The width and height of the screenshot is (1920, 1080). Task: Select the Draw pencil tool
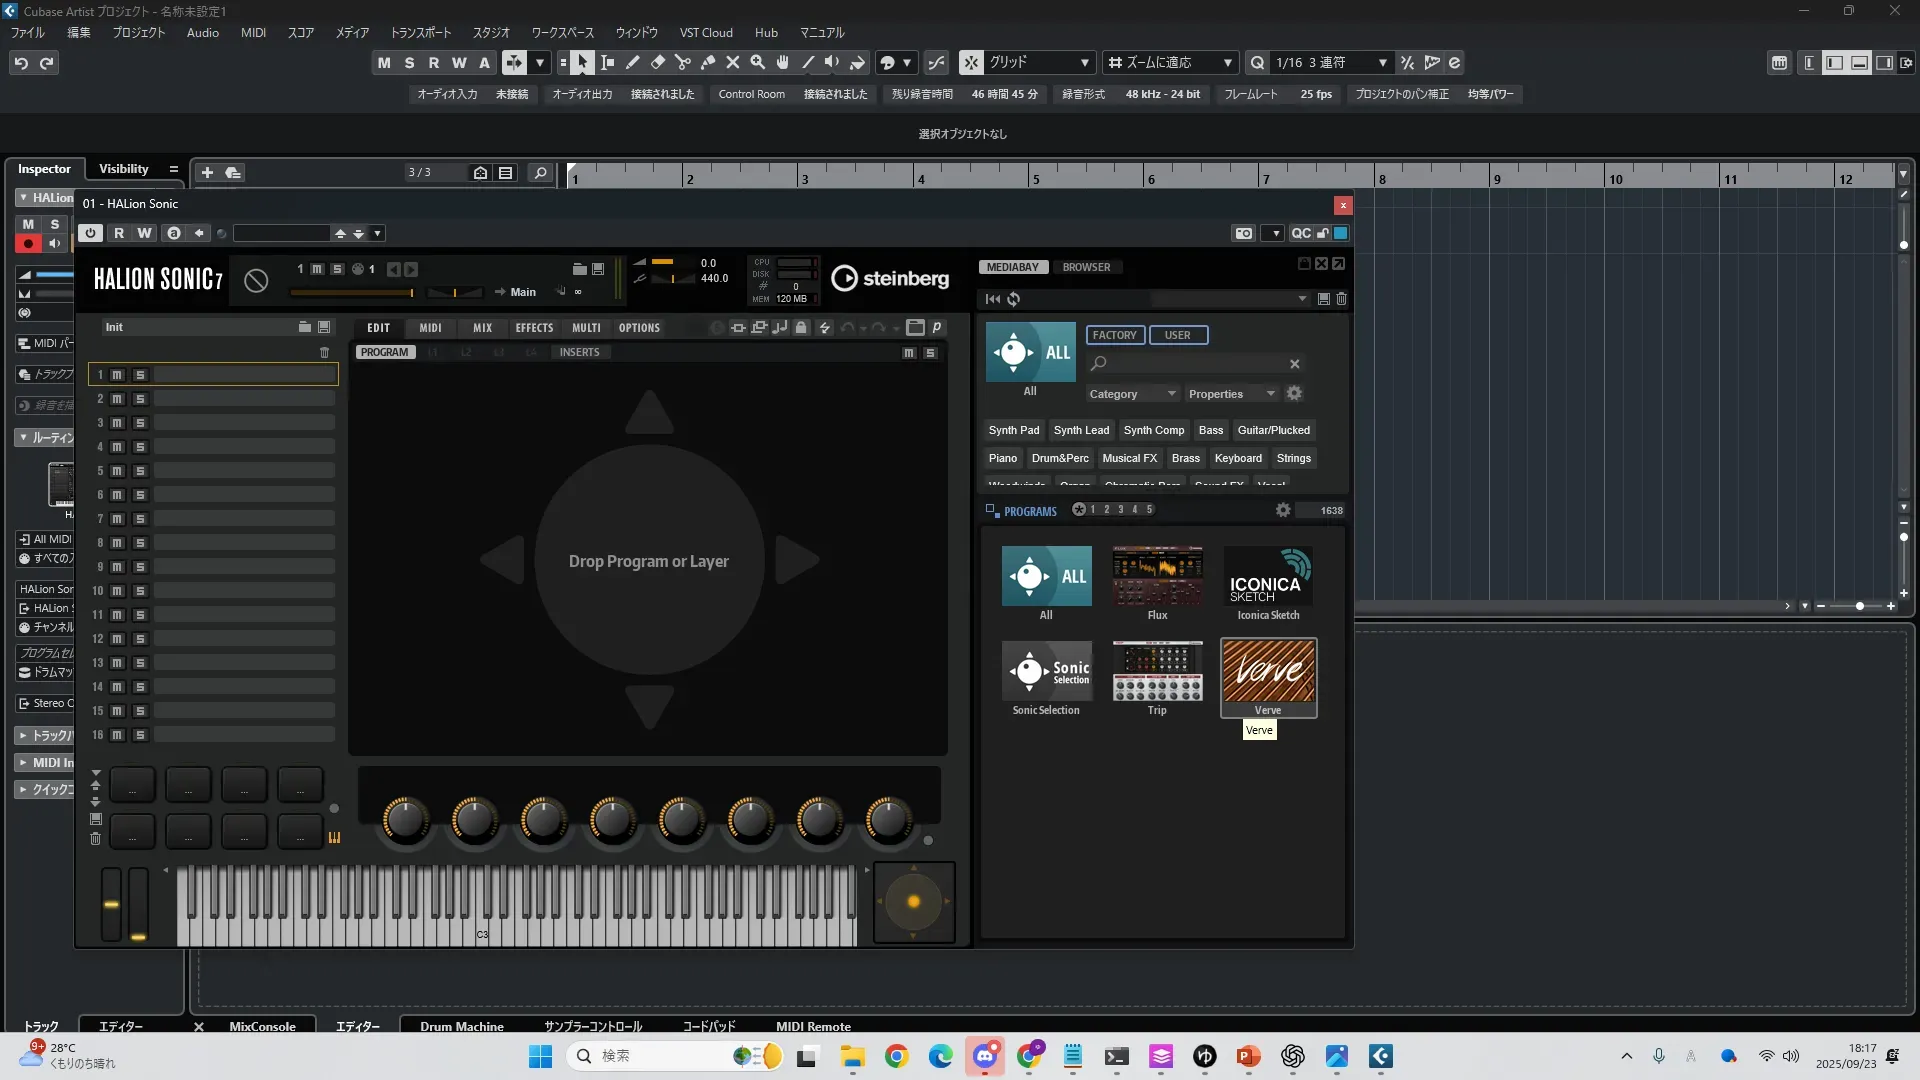click(x=633, y=63)
